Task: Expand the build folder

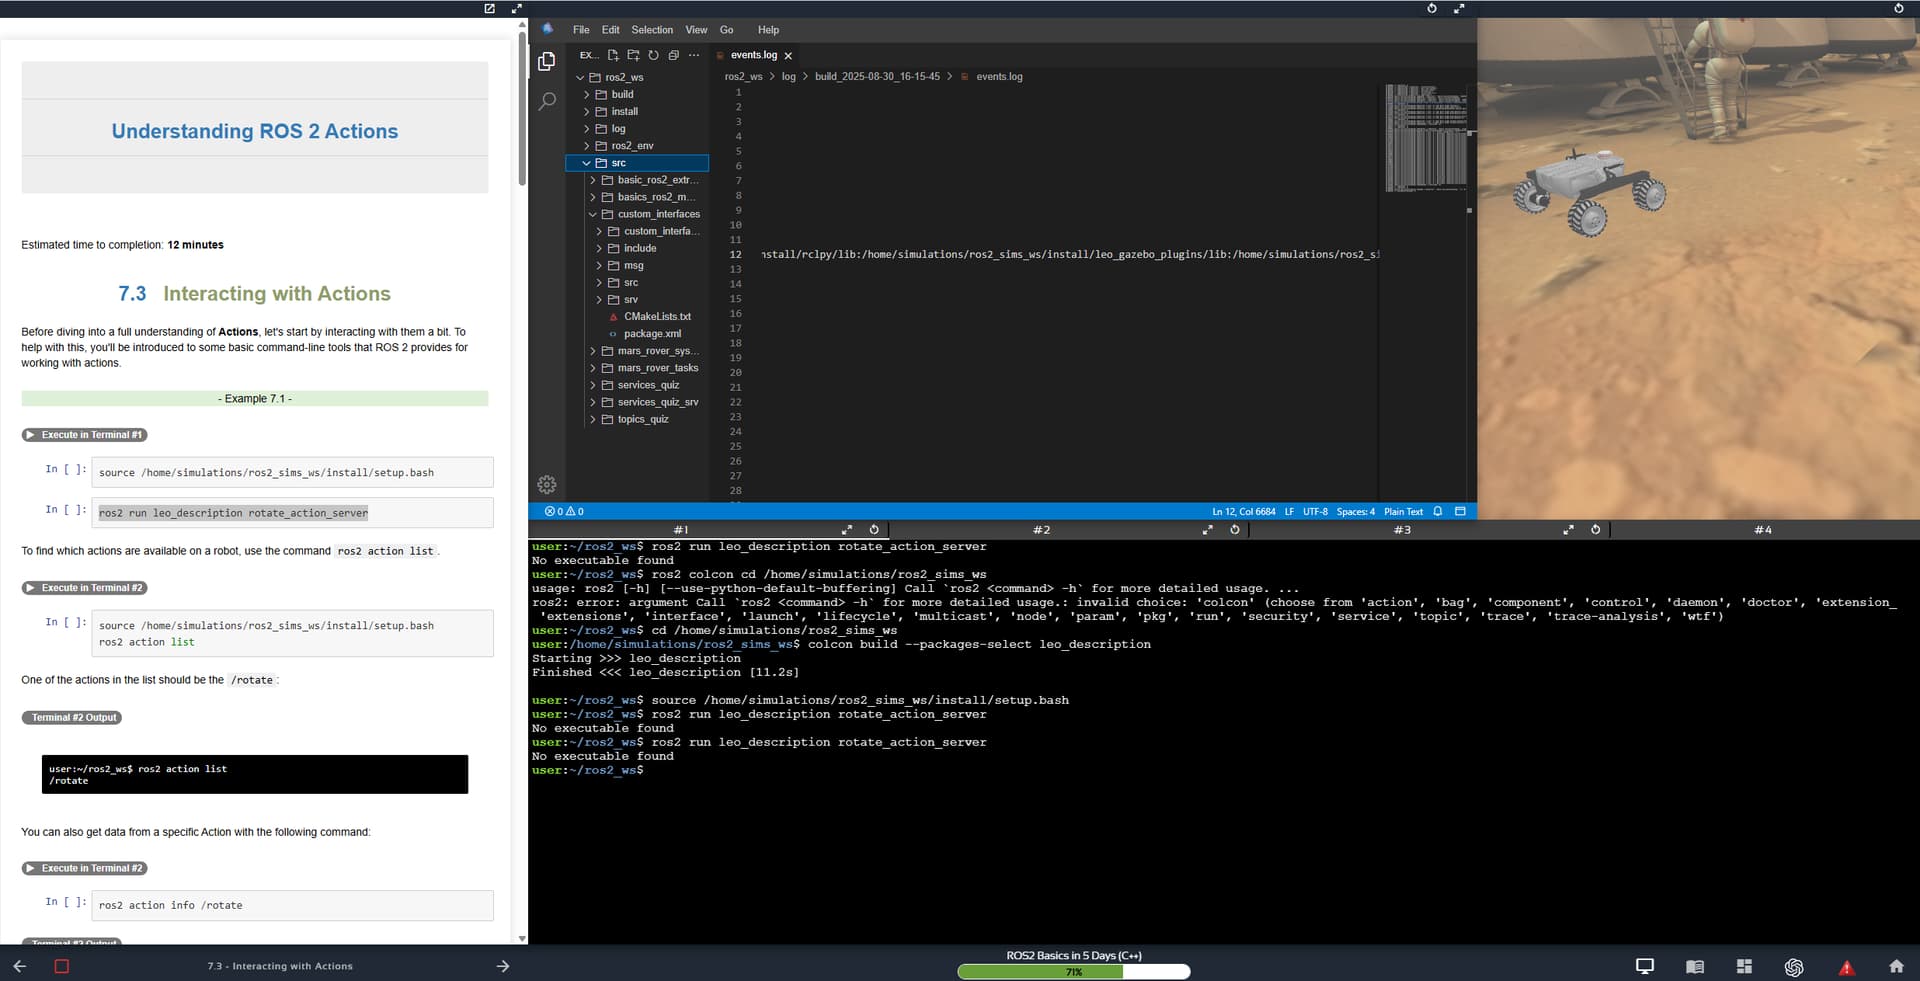Action: click(x=622, y=94)
